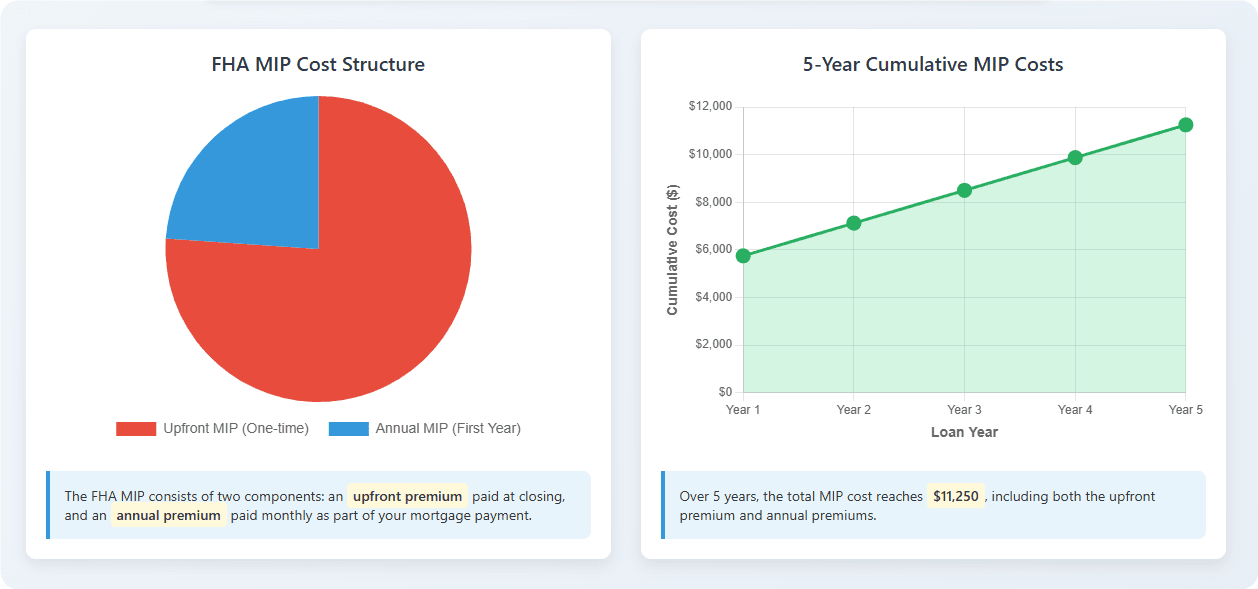
Task: Toggle the "Upfront MIP (One-time)" legend label
Action: pyautogui.click(x=236, y=429)
